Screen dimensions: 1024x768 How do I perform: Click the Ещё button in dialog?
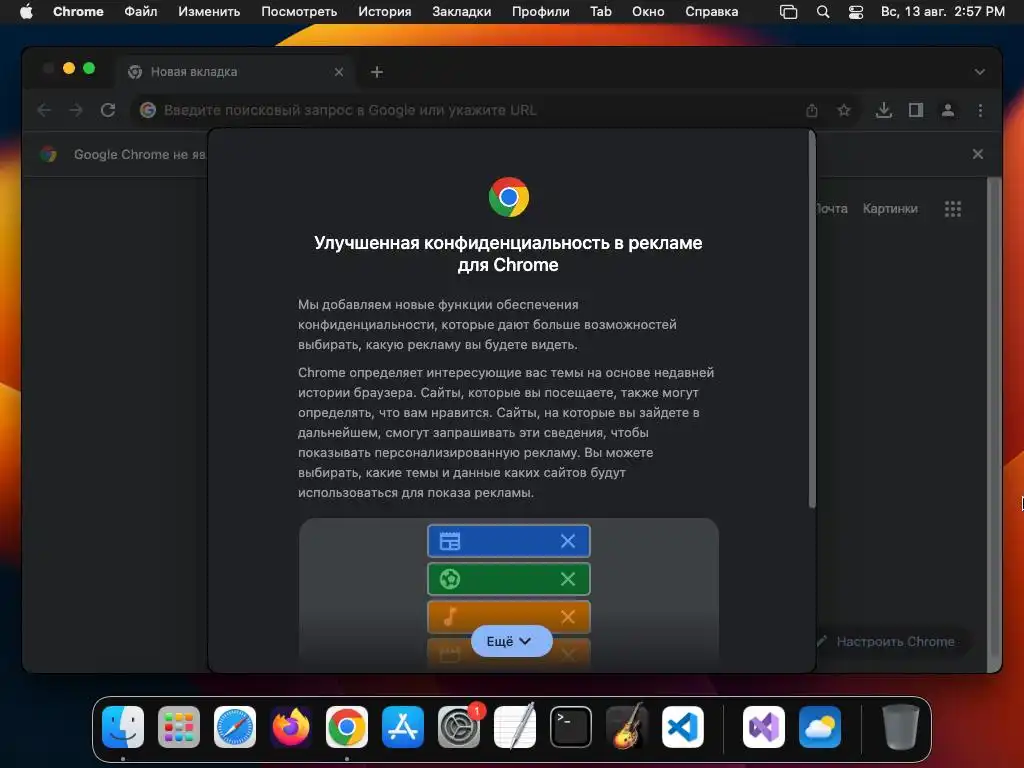pos(511,641)
